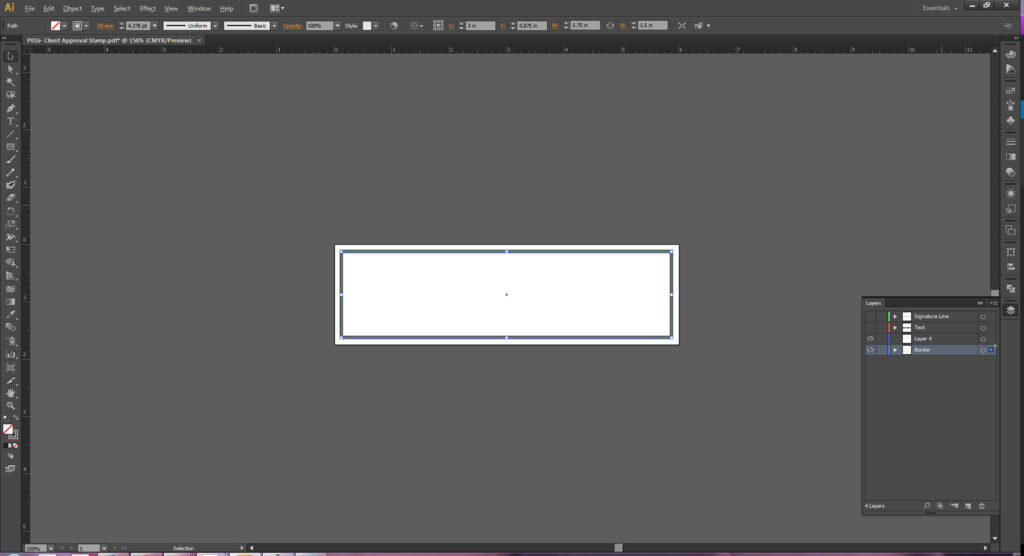Image resolution: width=1024 pixels, height=556 pixels.
Task: Select the Eraser tool
Action: 10,198
